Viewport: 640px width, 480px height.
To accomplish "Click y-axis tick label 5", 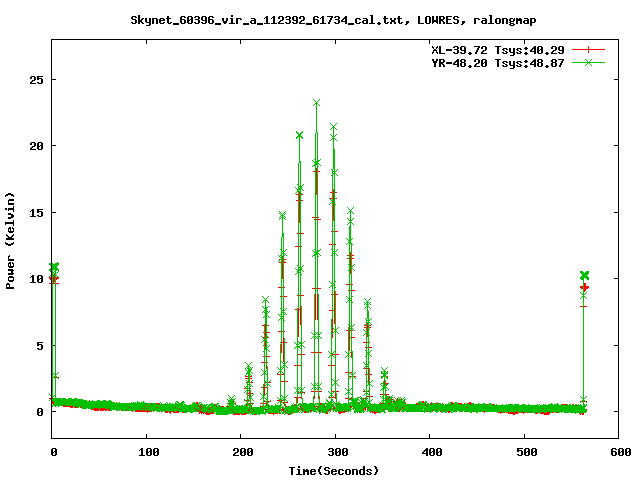I will [x=40, y=346].
